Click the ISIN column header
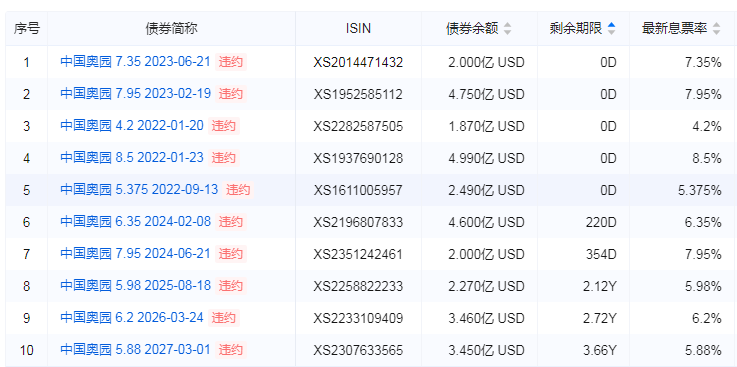Image resolution: width=737 pixels, height=367 pixels. [x=358, y=29]
